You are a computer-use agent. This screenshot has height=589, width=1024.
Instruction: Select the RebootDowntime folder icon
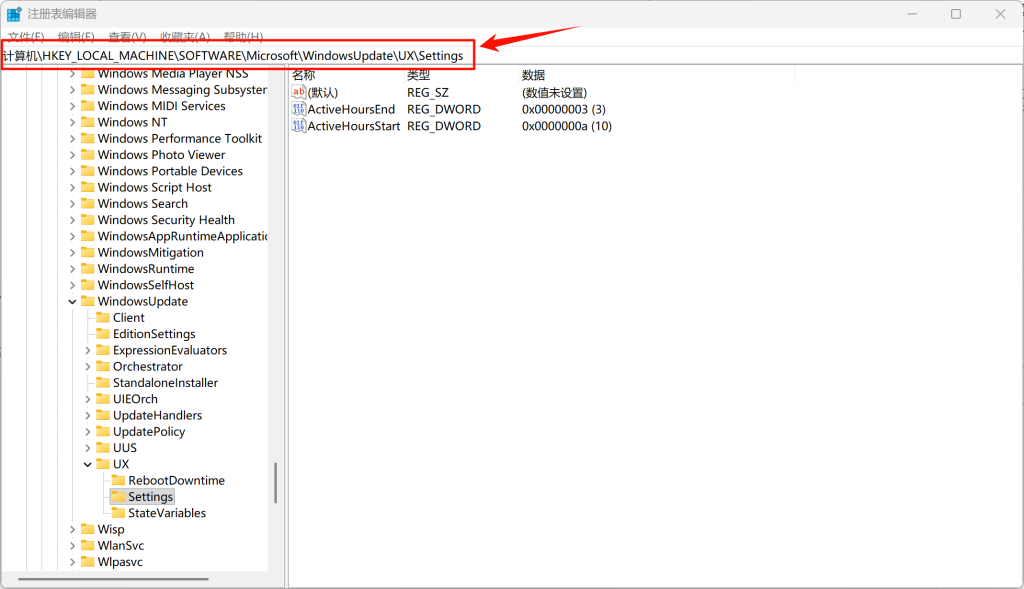[118, 481]
